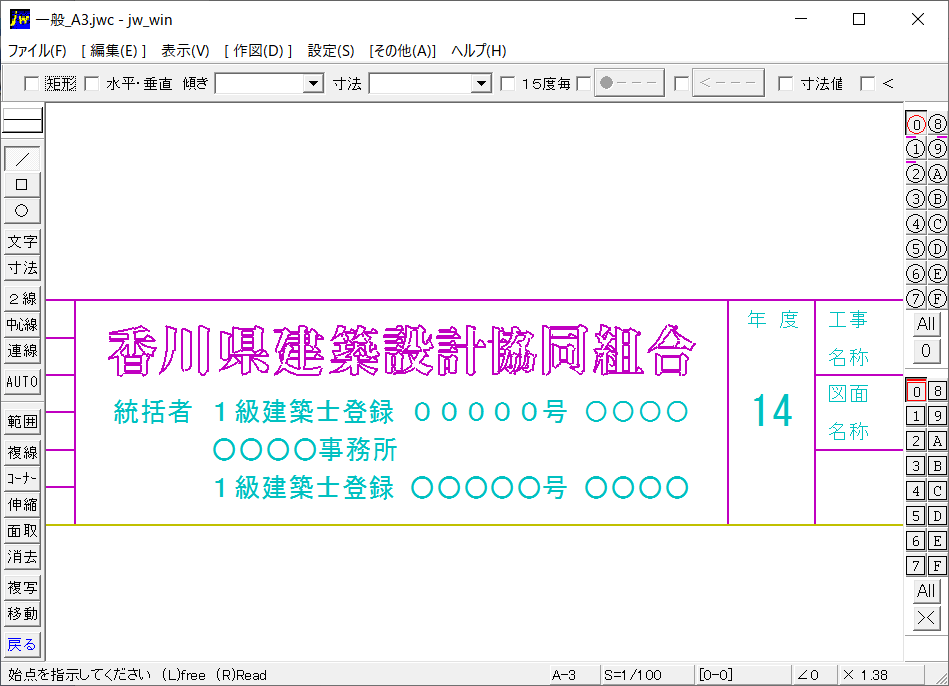Image resolution: width=949 pixels, height=686 pixels.
Task: Click the layer group All button
Action: coord(926,591)
